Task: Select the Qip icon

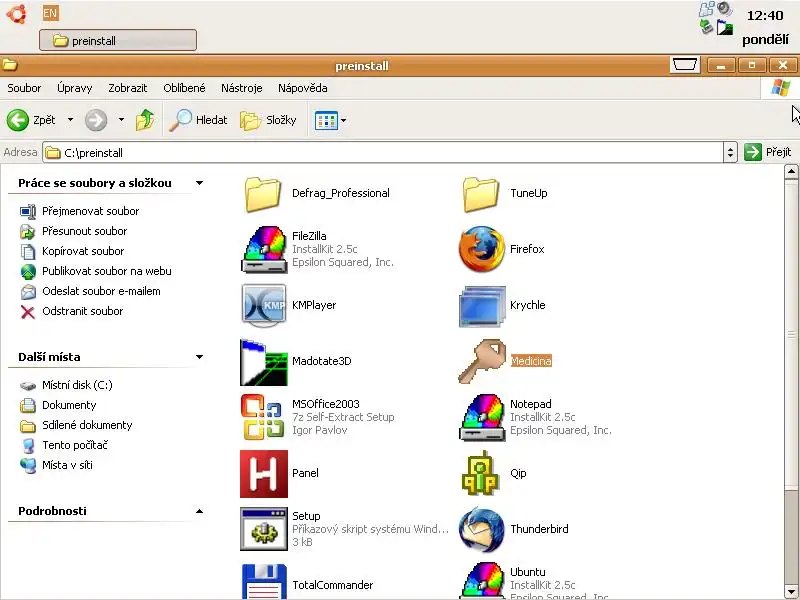Action: [482, 473]
